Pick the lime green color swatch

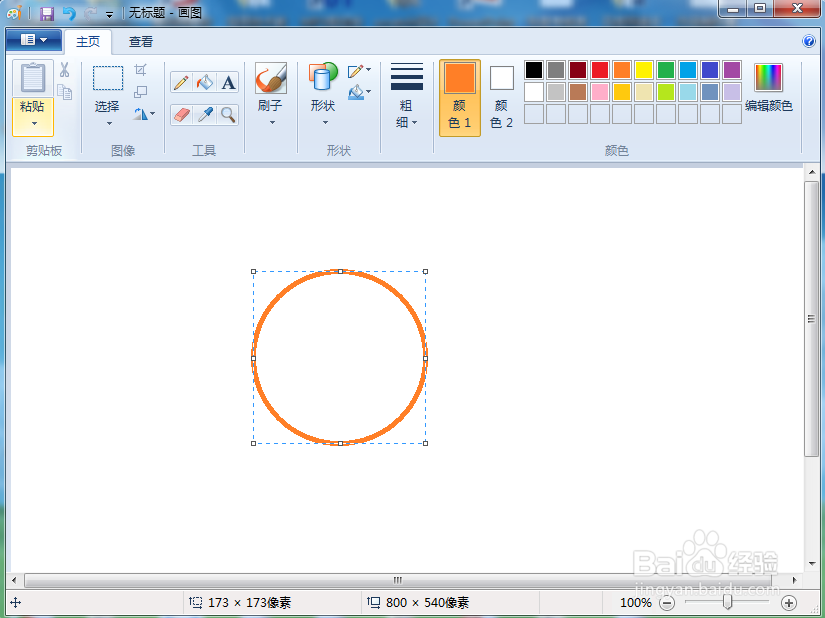tap(666, 92)
